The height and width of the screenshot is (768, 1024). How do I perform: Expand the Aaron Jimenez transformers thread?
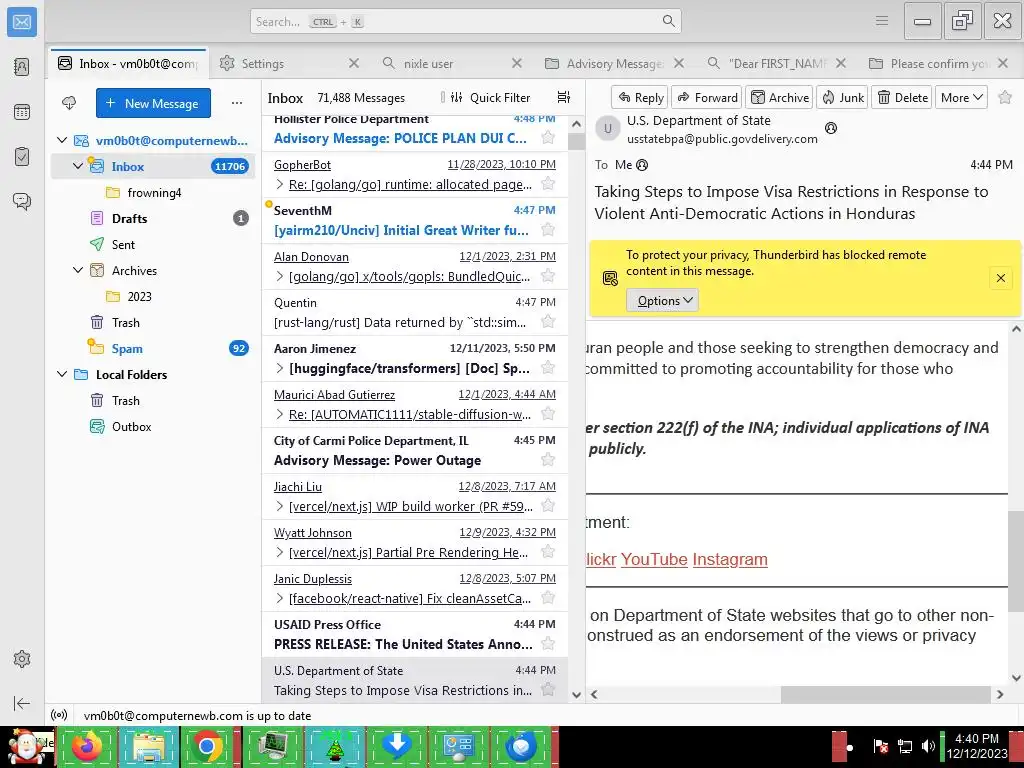[x=280, y=368]
